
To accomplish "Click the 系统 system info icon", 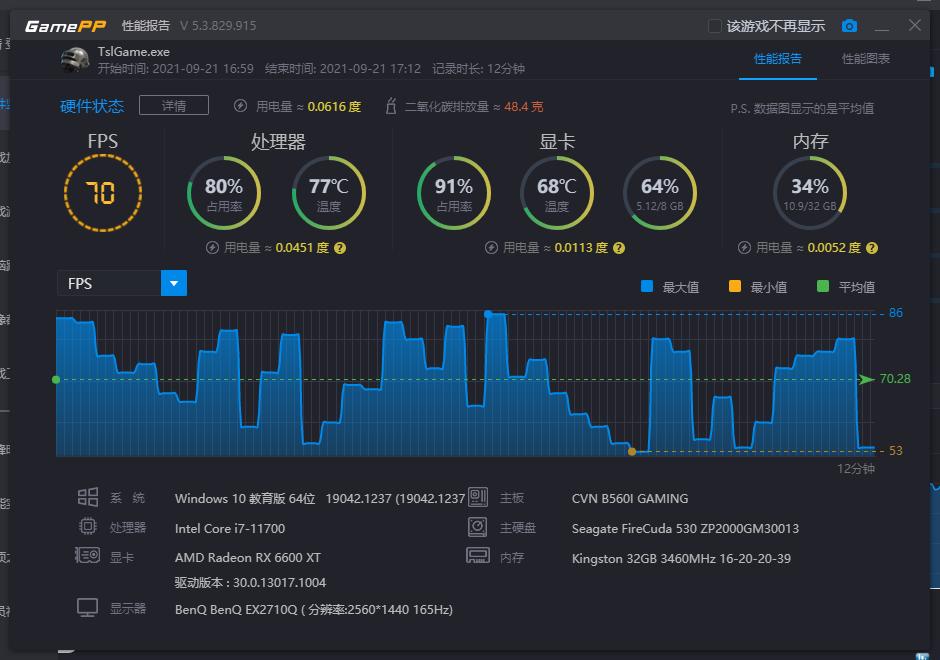I will (88, 497).
